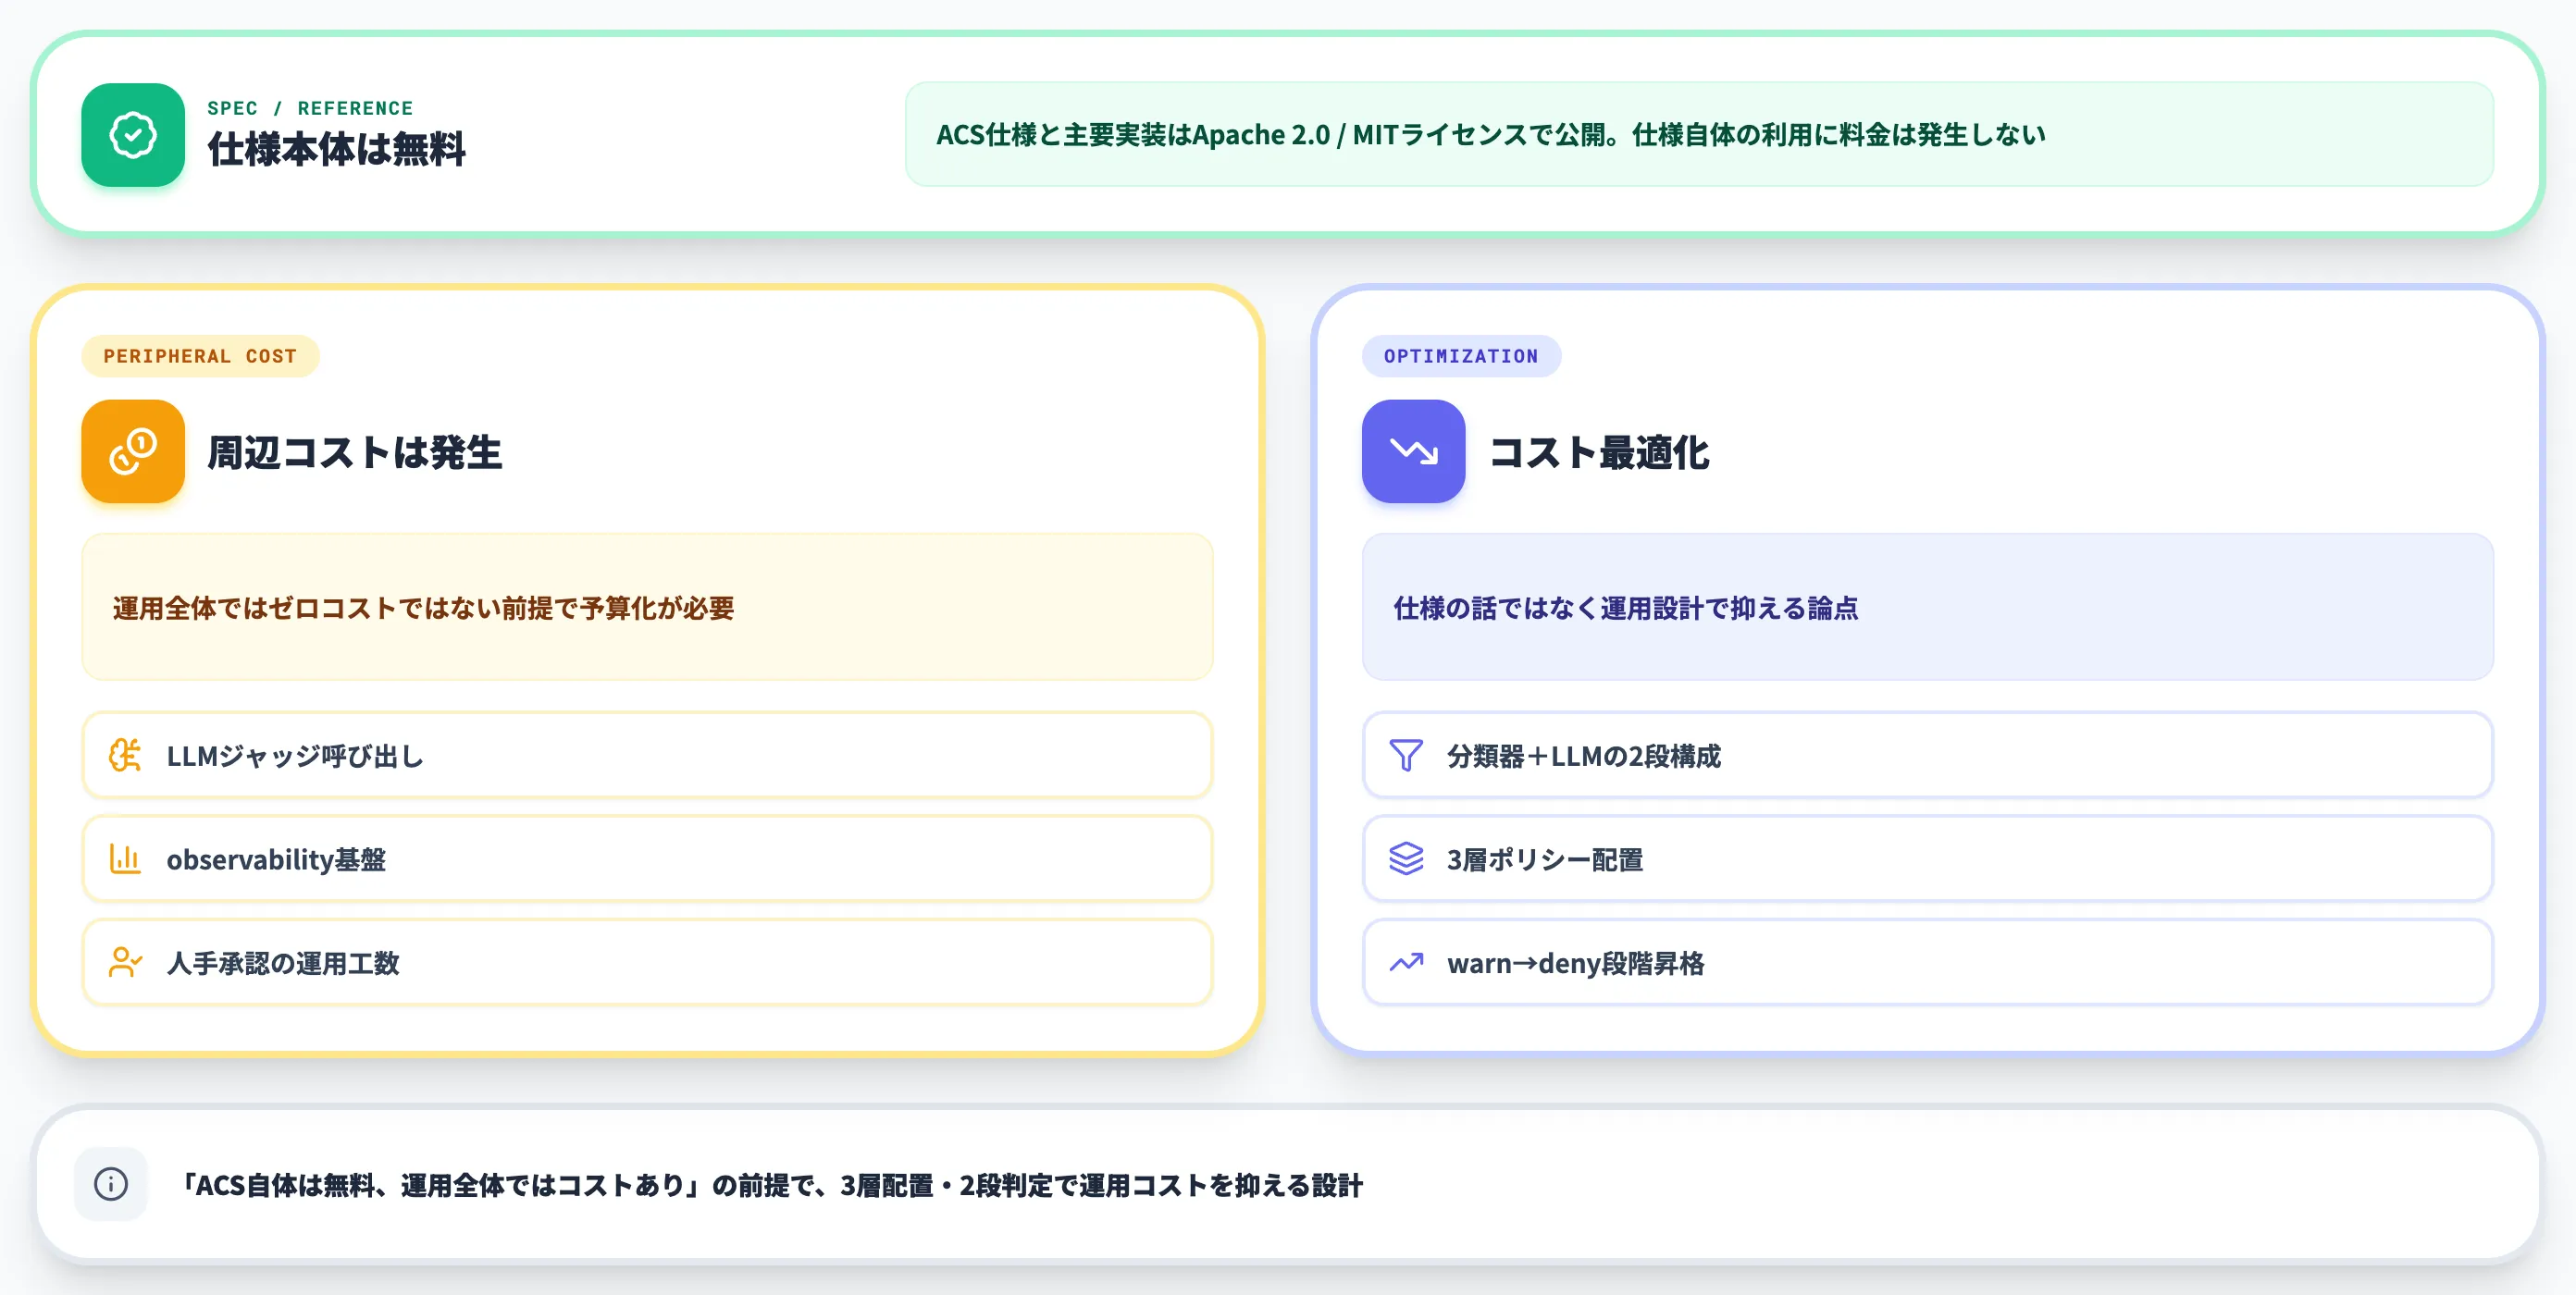Click the layers icon beside 3層ポリシー配置
Screen dimensions: 2576x1295
click(1406, 859)
